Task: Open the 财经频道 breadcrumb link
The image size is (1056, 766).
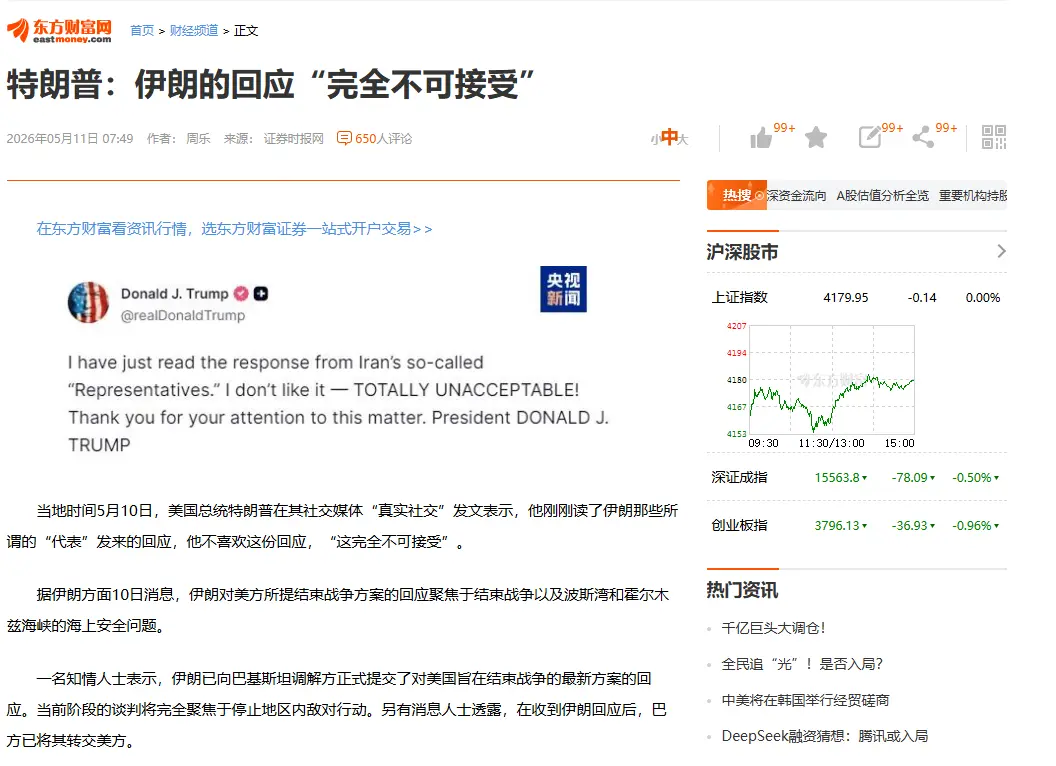Action: coord(194,30)
